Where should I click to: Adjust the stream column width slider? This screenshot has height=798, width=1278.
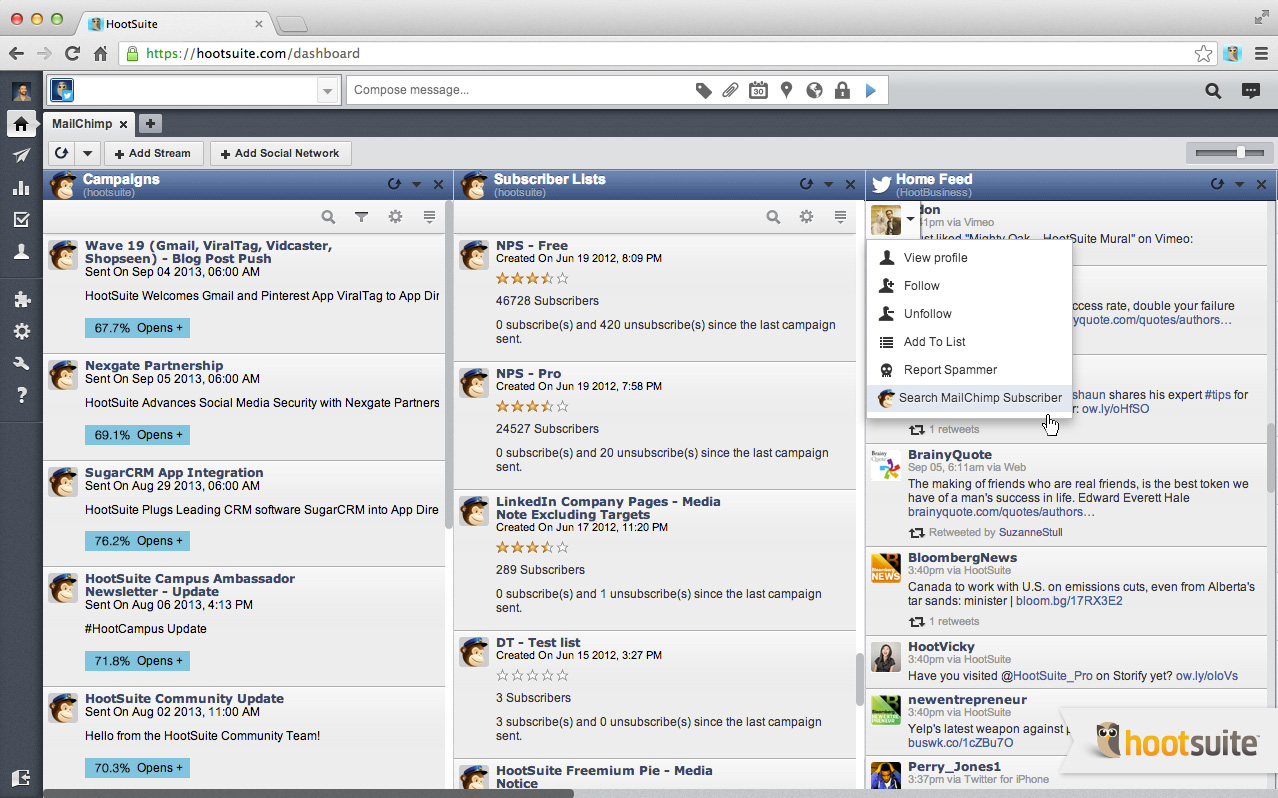[1240, 152]
